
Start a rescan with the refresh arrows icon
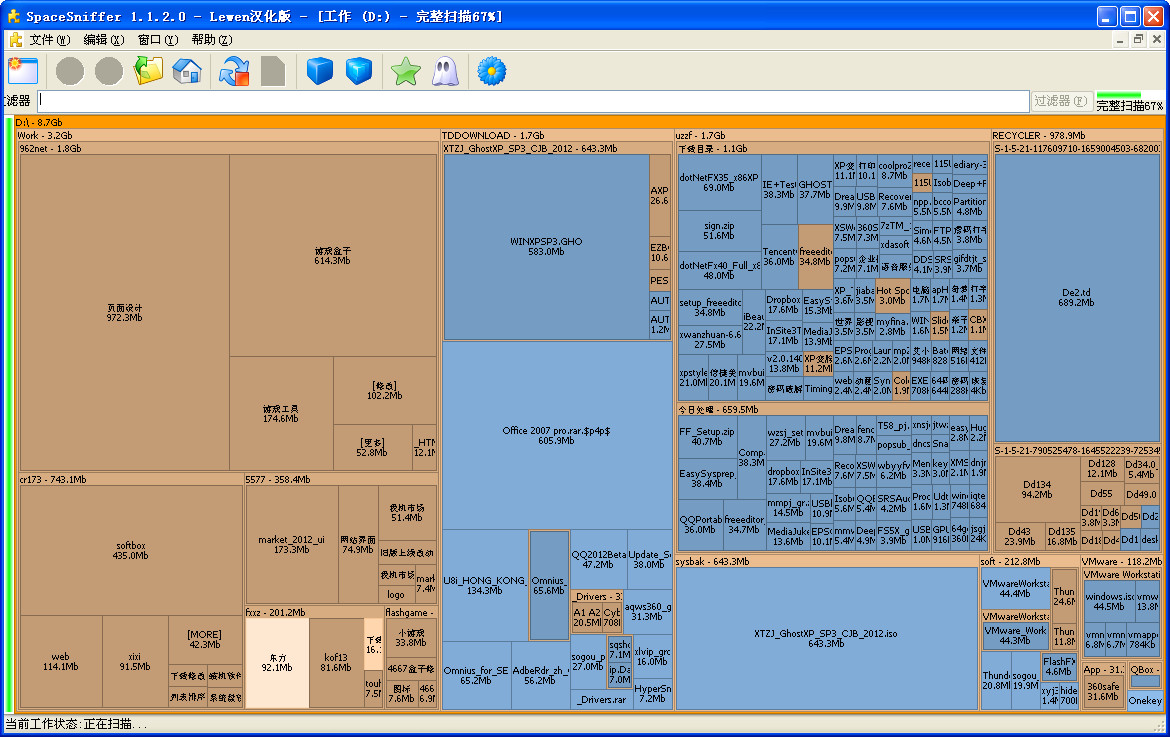[234, 71]
